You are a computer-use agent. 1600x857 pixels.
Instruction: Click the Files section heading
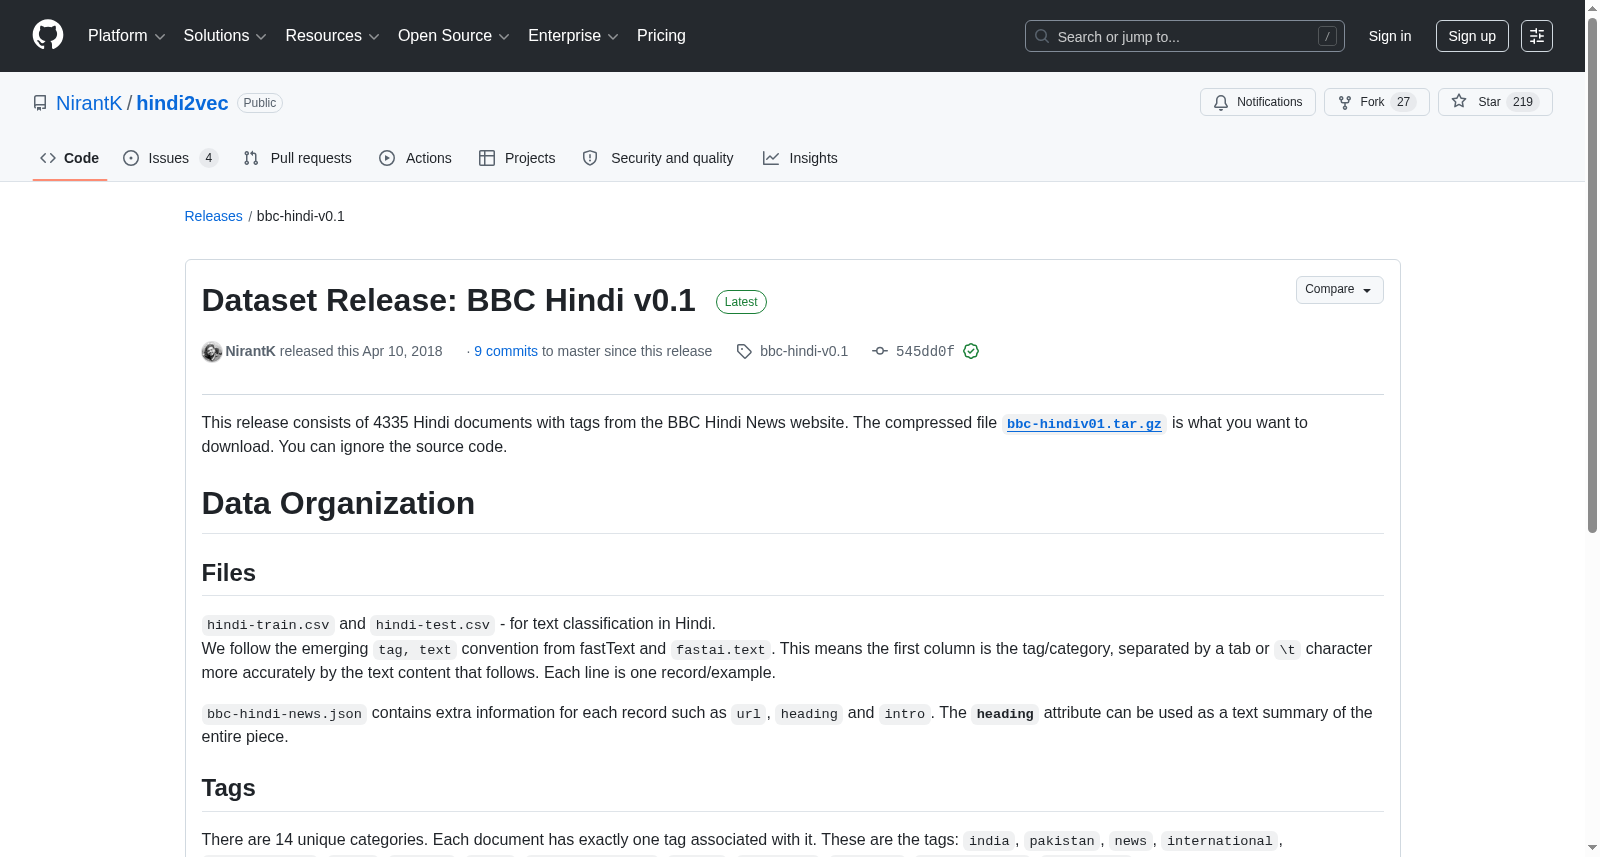tap(229, 573)
